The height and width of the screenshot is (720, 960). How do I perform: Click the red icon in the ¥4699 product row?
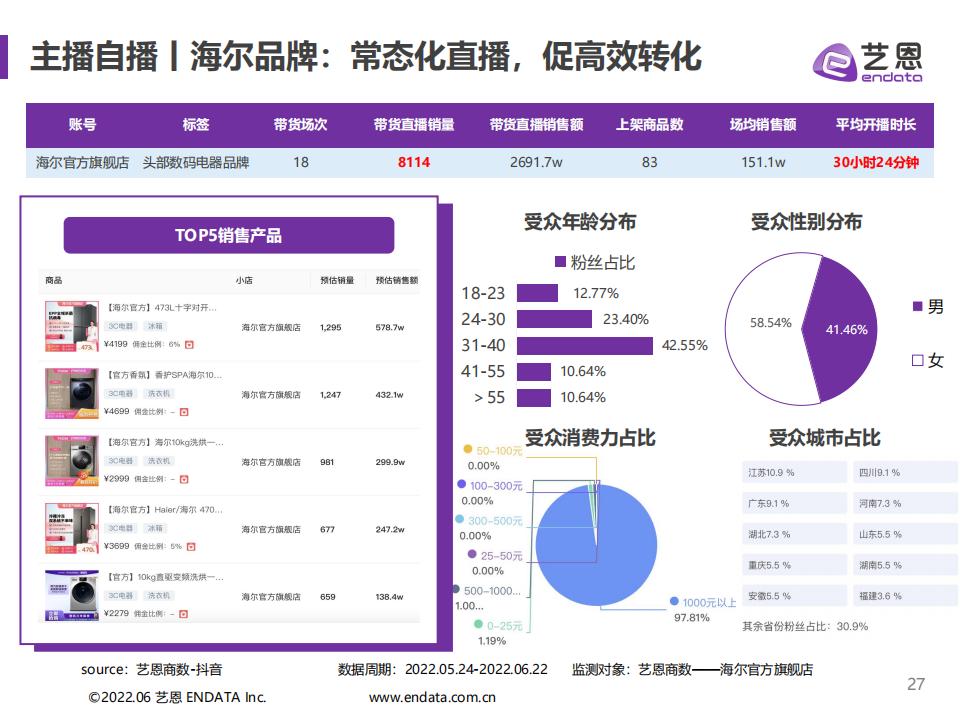point(184,412)
